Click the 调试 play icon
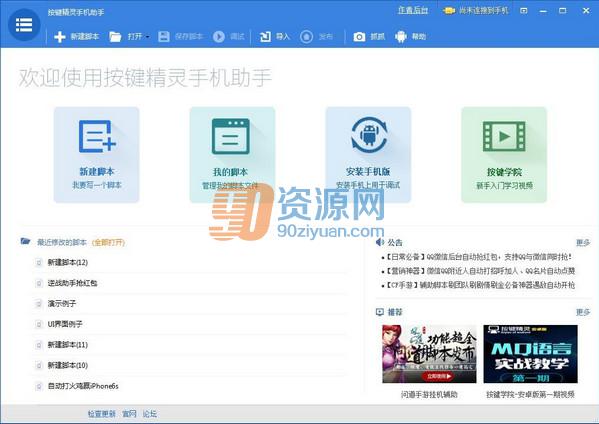 (x=219, y=37)
